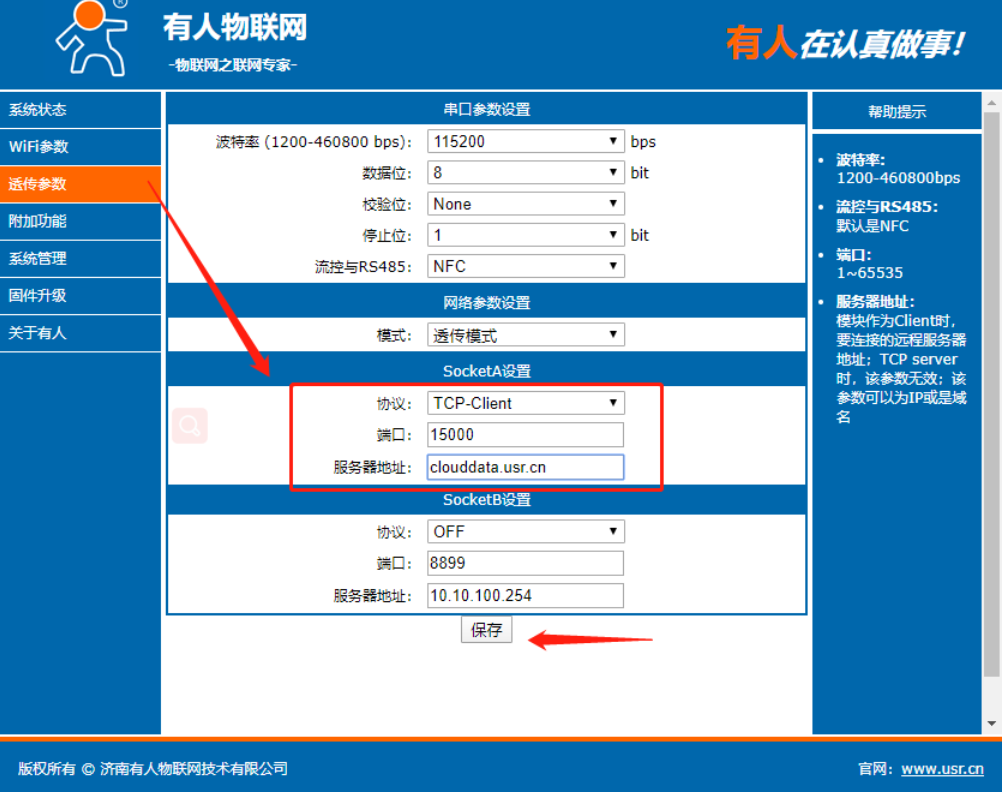Open the flow control NFC dropdown
1004x794 pixels.
525,266
